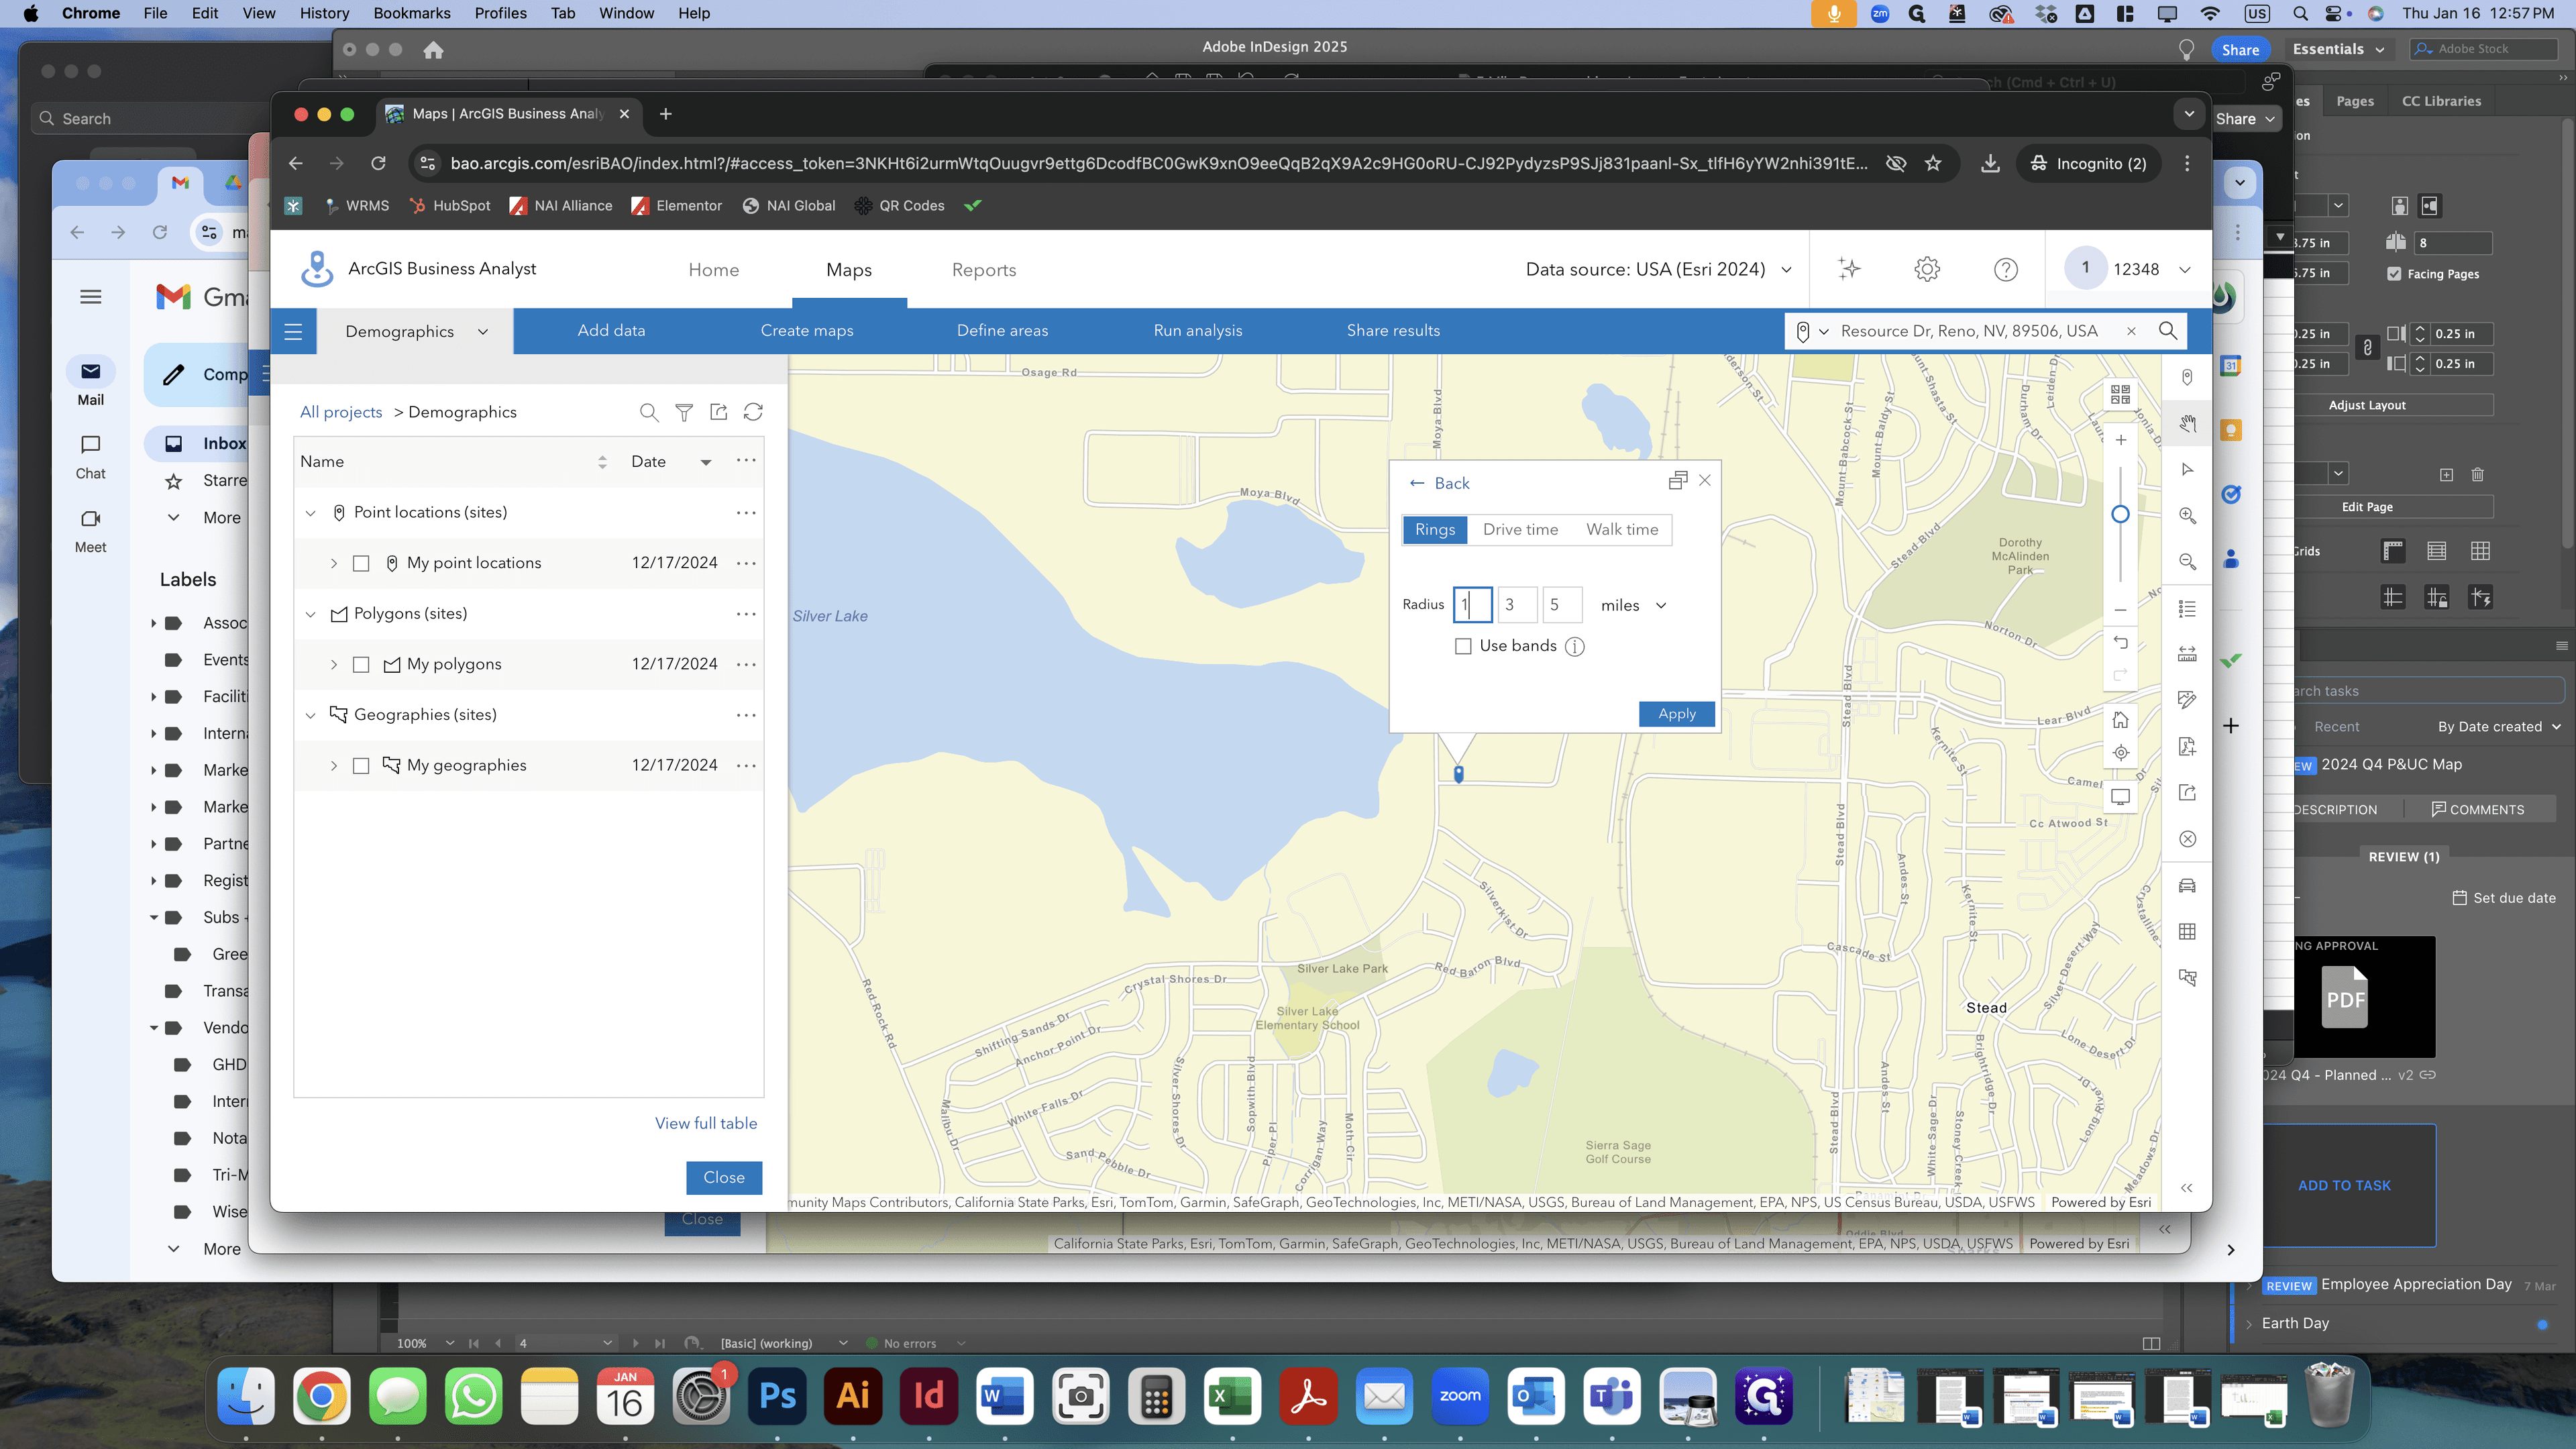
Task: Open the Share results tab
Action: tap(1393, 330)
